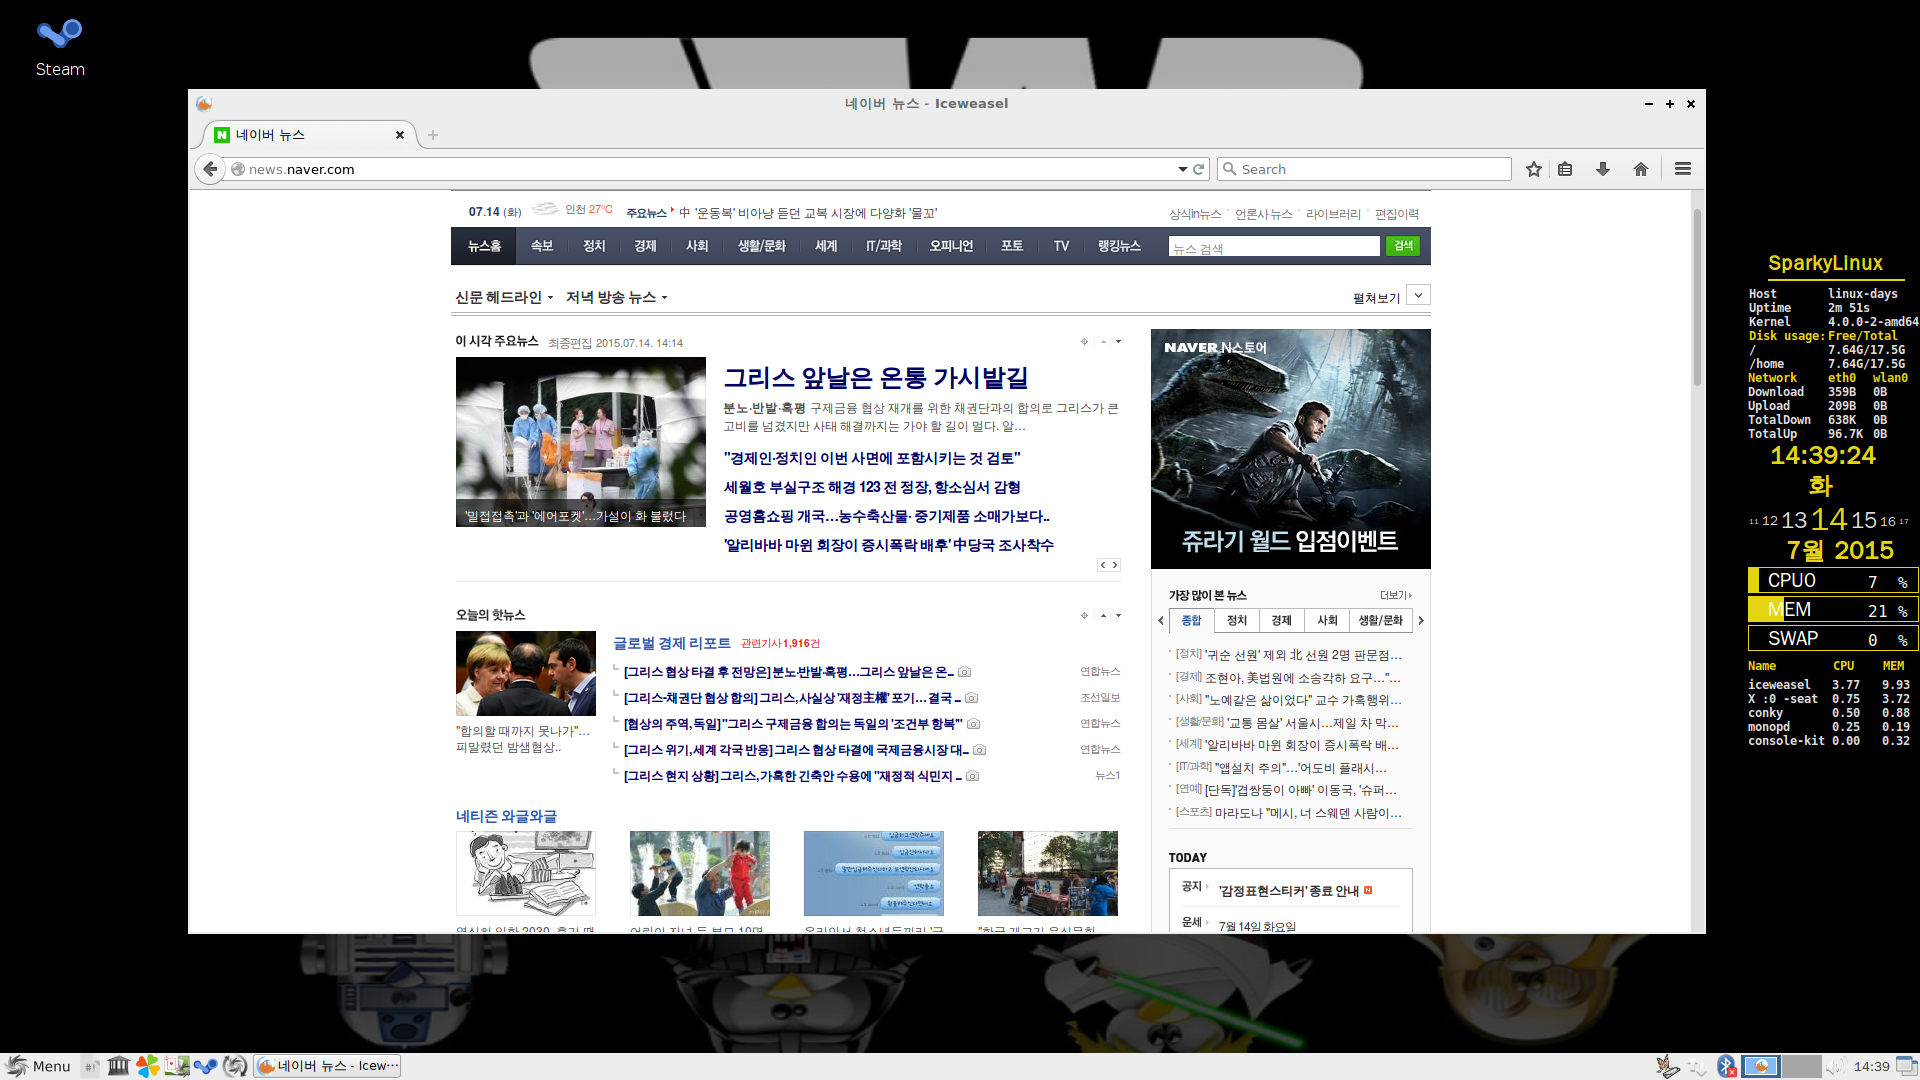
Task: Switch to the second empty workspace
Action: point(1801,1067)
